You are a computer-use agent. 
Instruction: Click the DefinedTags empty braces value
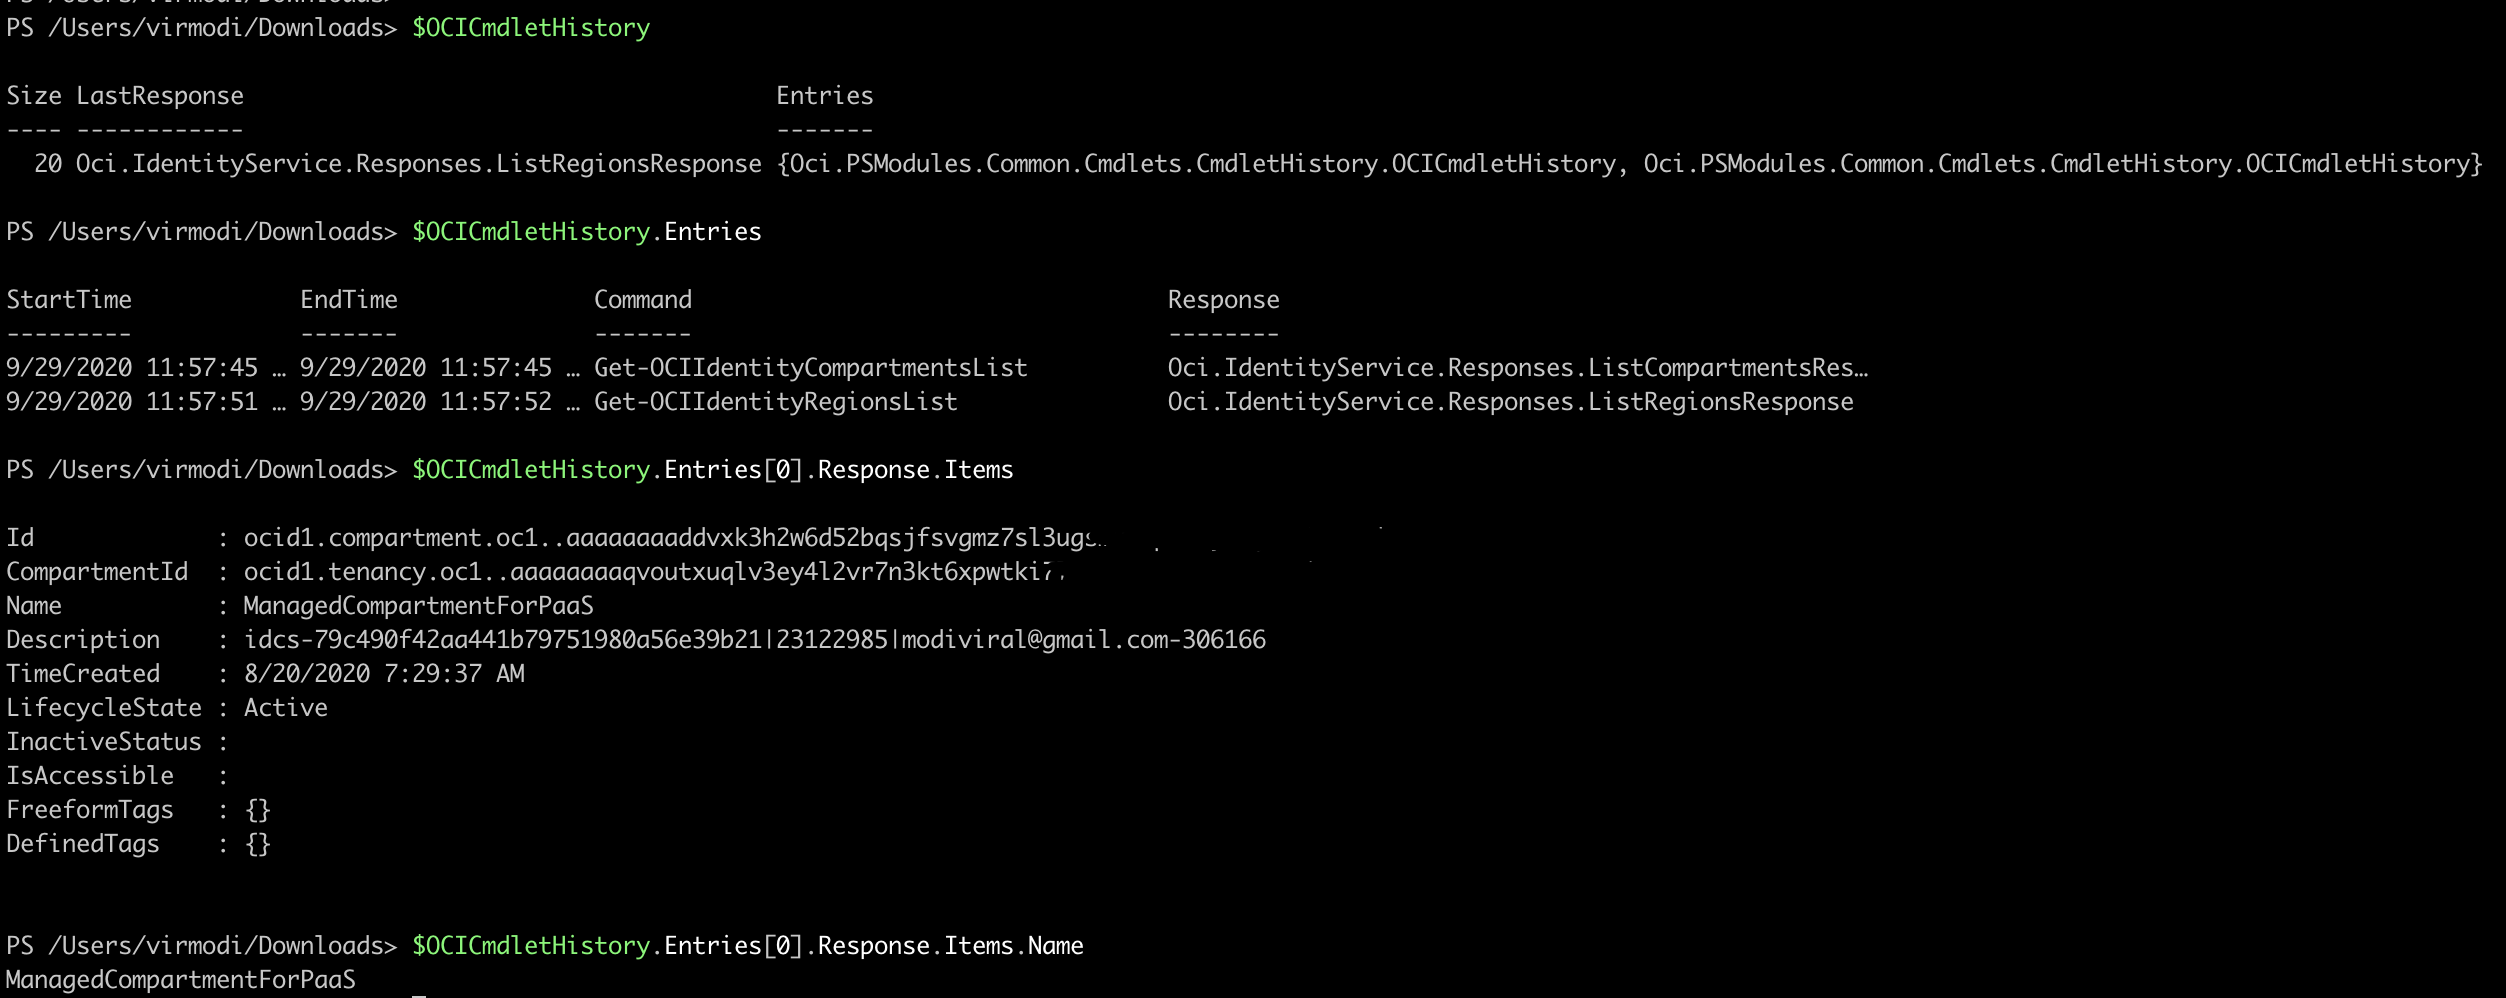(x=258, y=844)
